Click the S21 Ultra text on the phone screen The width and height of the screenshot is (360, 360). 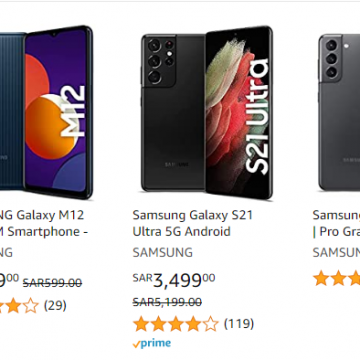pyautogui.click(x=257, y=117)
